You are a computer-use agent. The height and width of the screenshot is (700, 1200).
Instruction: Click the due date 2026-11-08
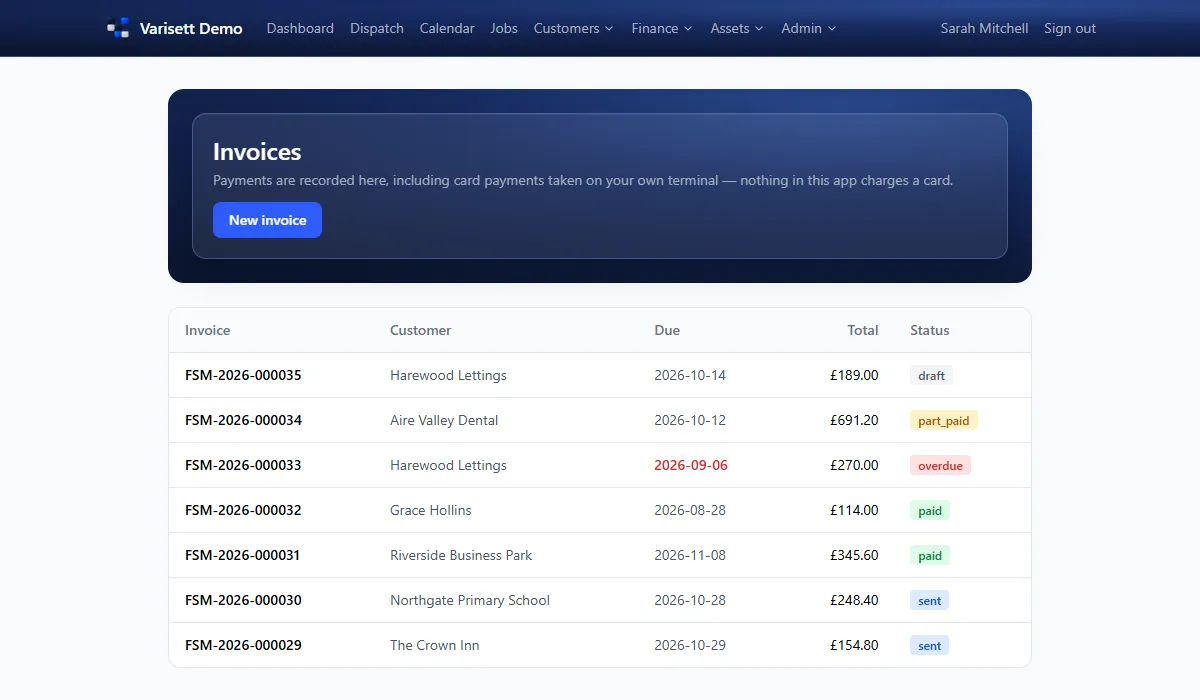coord(690,555)
